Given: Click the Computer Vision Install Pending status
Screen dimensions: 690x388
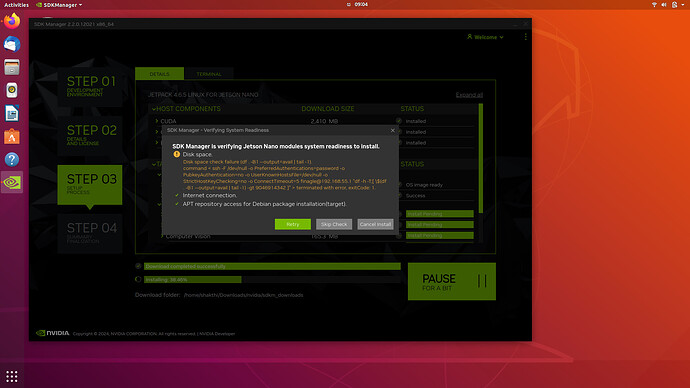Looking at the screenshot, I should pyautogui.click(x=440, y=235).
